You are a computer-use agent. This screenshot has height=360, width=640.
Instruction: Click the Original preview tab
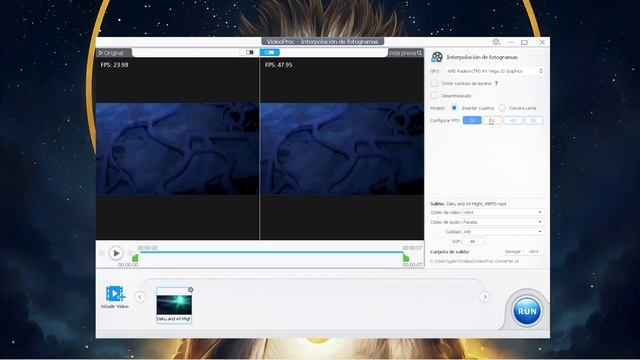tap(111, 53)
